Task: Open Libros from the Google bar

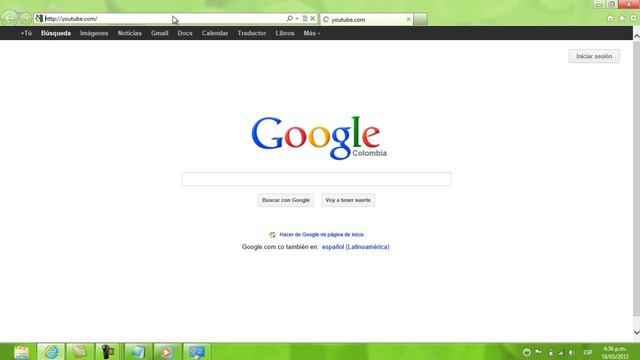Action: (285, 33)
